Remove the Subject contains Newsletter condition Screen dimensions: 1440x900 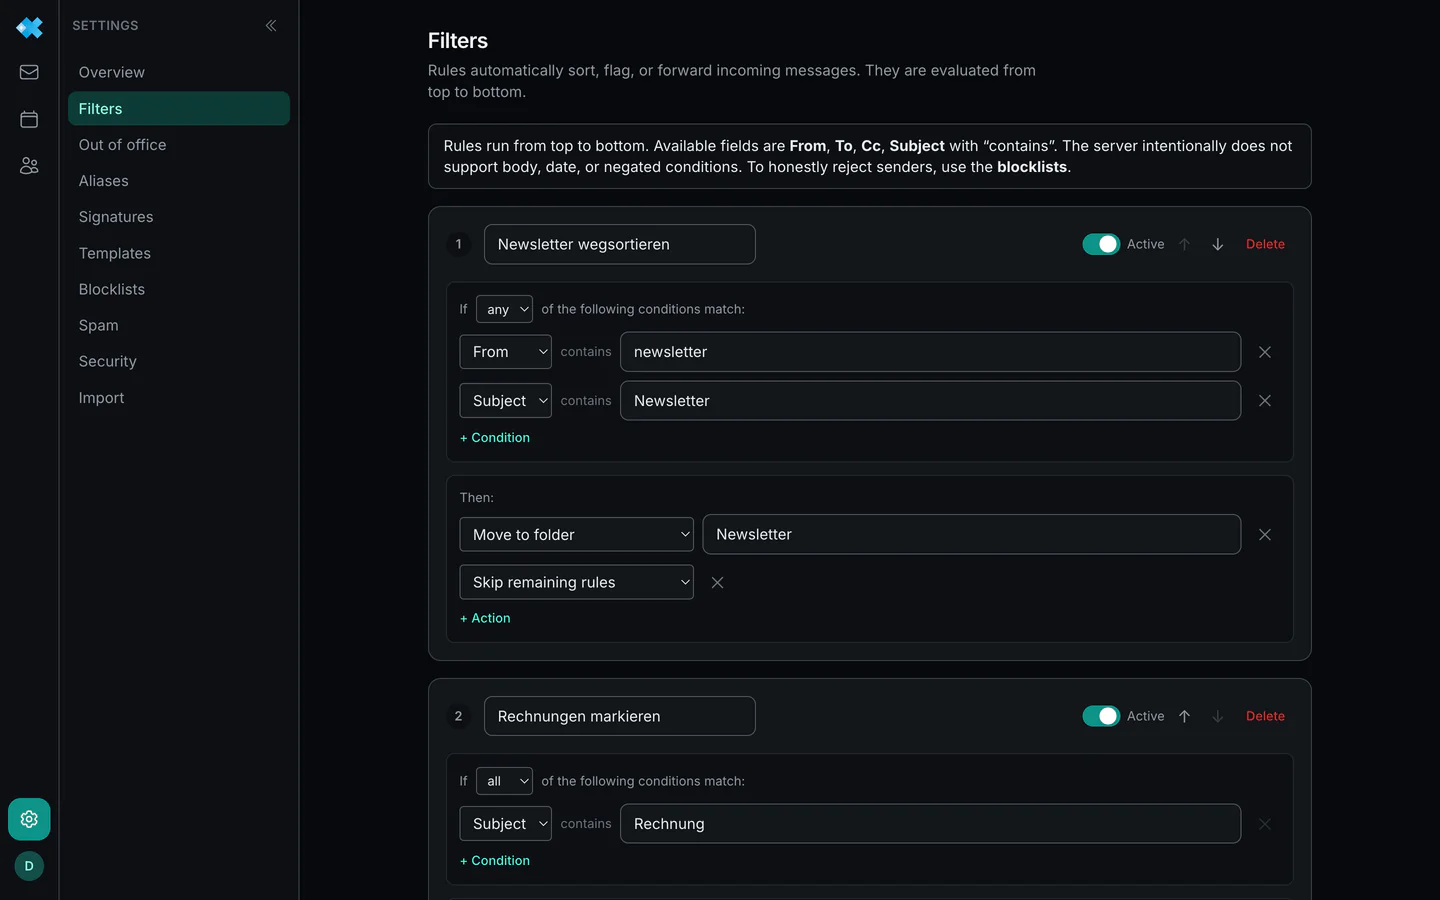click(x=1265, y=401)
